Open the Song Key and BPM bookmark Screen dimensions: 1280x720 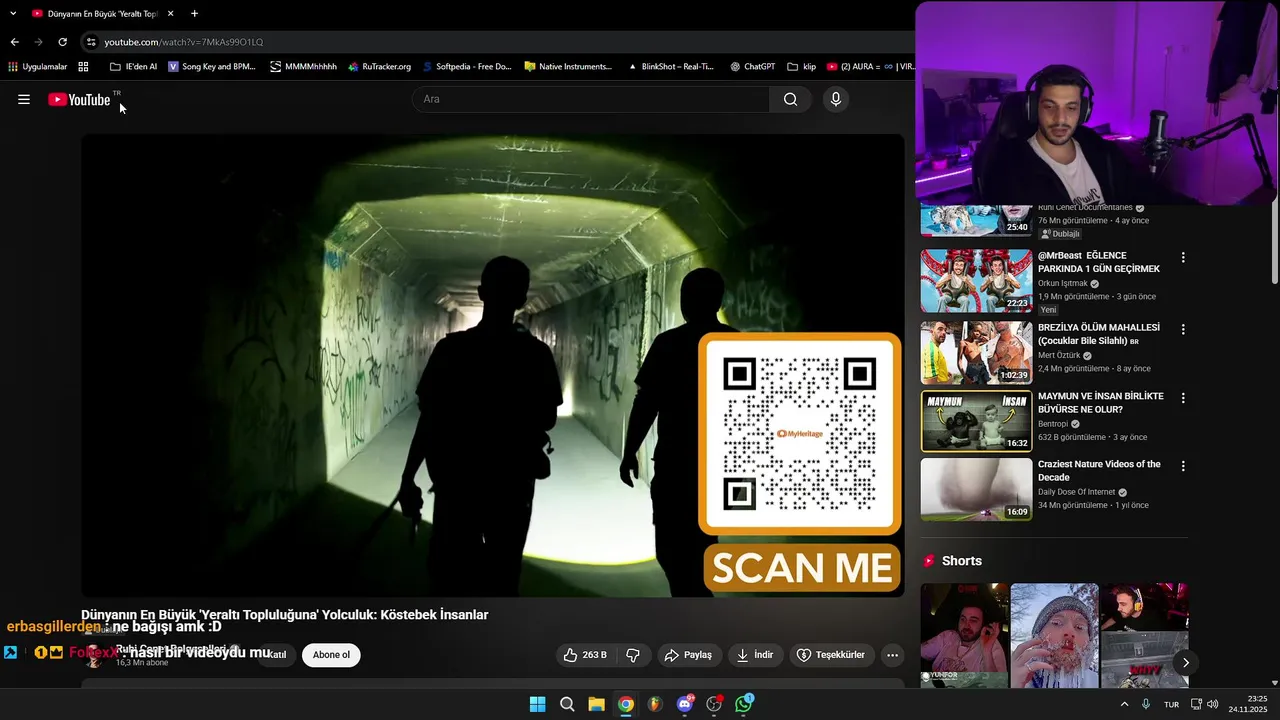(212, 67)
